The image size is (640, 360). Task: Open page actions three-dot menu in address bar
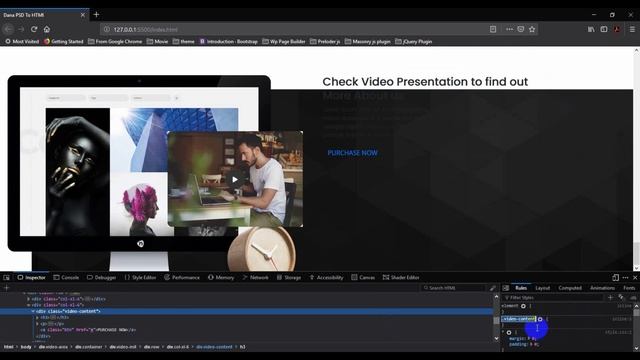(509, 29)
